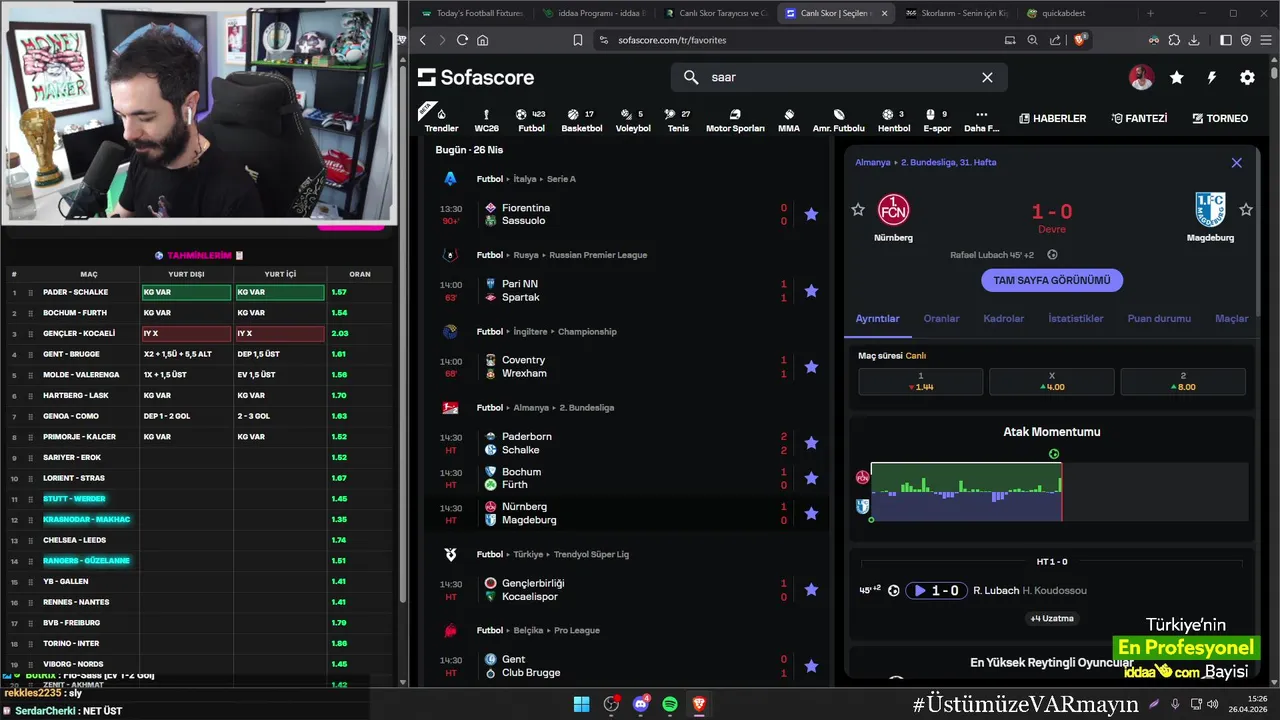The height and width of the screenshot is (720, 1280).
Task: Click the TAM SAYFA GÖRÜNÜMÜ button
Action: pos(1052,281)
